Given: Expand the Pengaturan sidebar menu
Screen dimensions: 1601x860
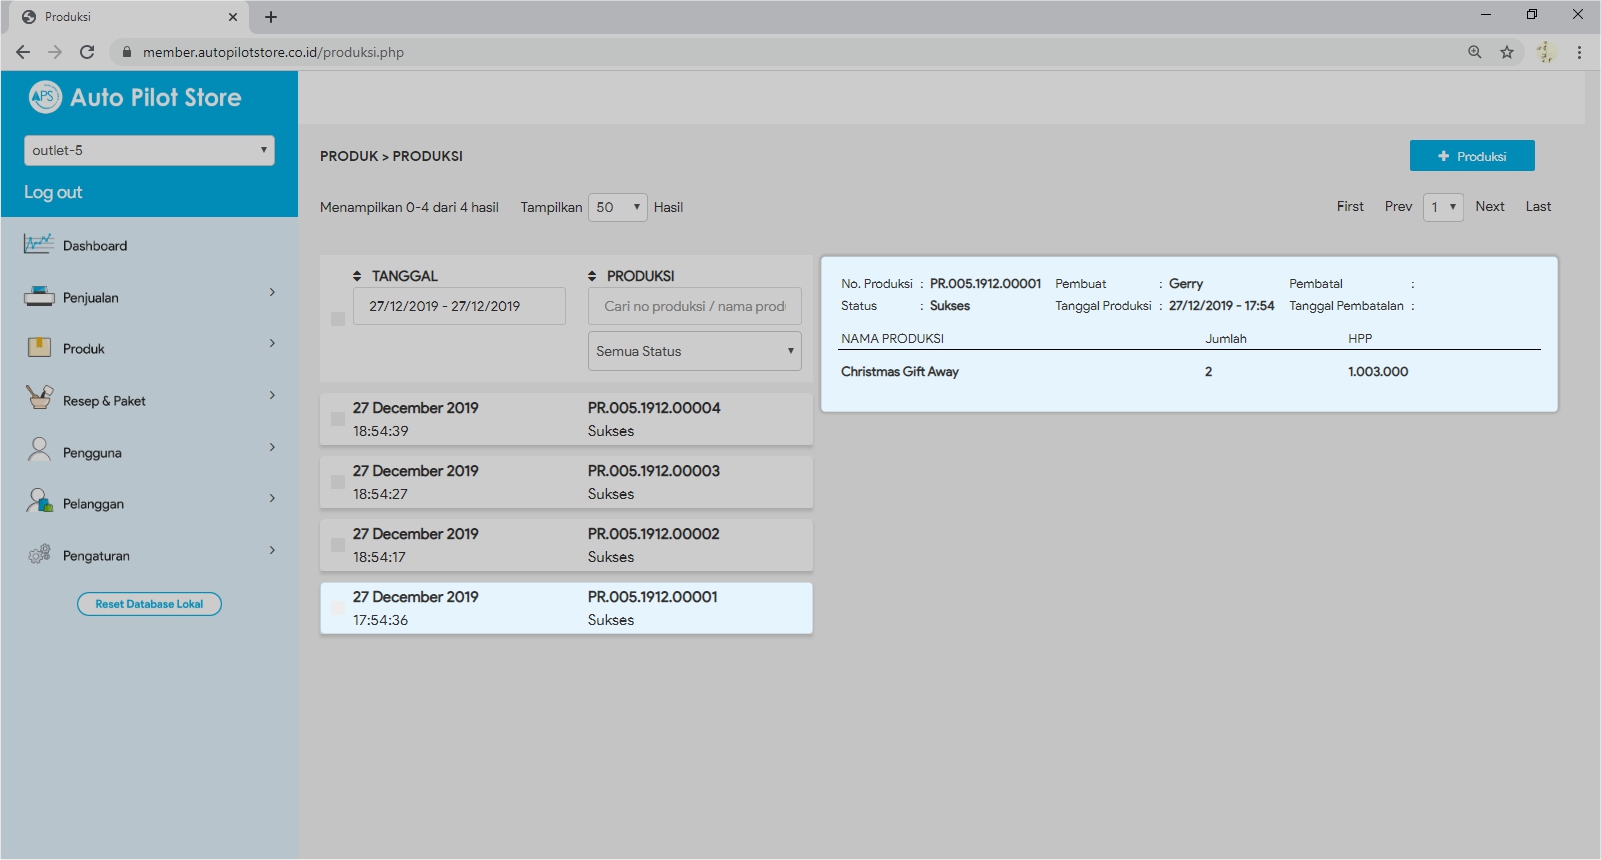Looking at the screenshot, I should (271, 551).
